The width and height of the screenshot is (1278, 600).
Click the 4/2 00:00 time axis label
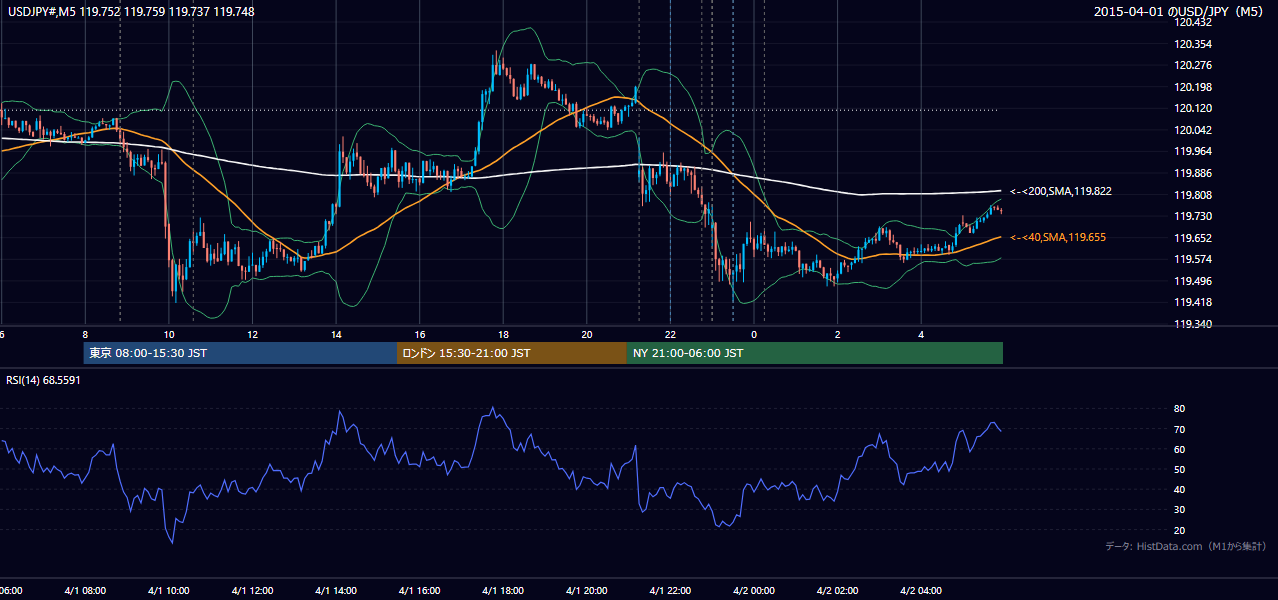[753, 590]
